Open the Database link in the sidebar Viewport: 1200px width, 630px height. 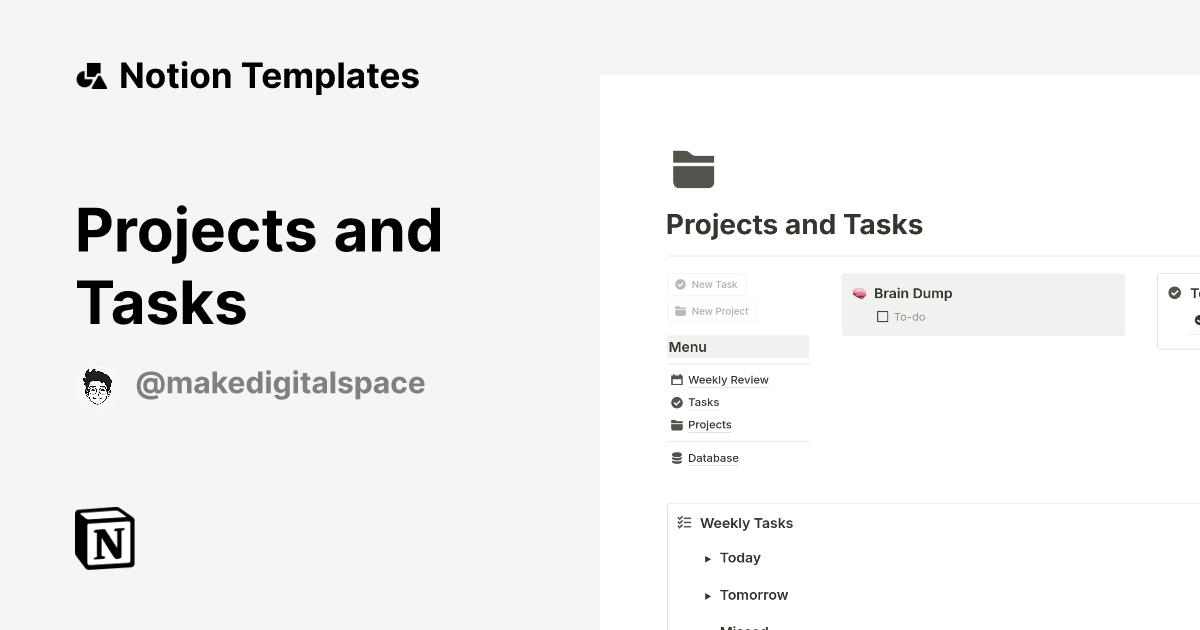(x=713, y=457)
